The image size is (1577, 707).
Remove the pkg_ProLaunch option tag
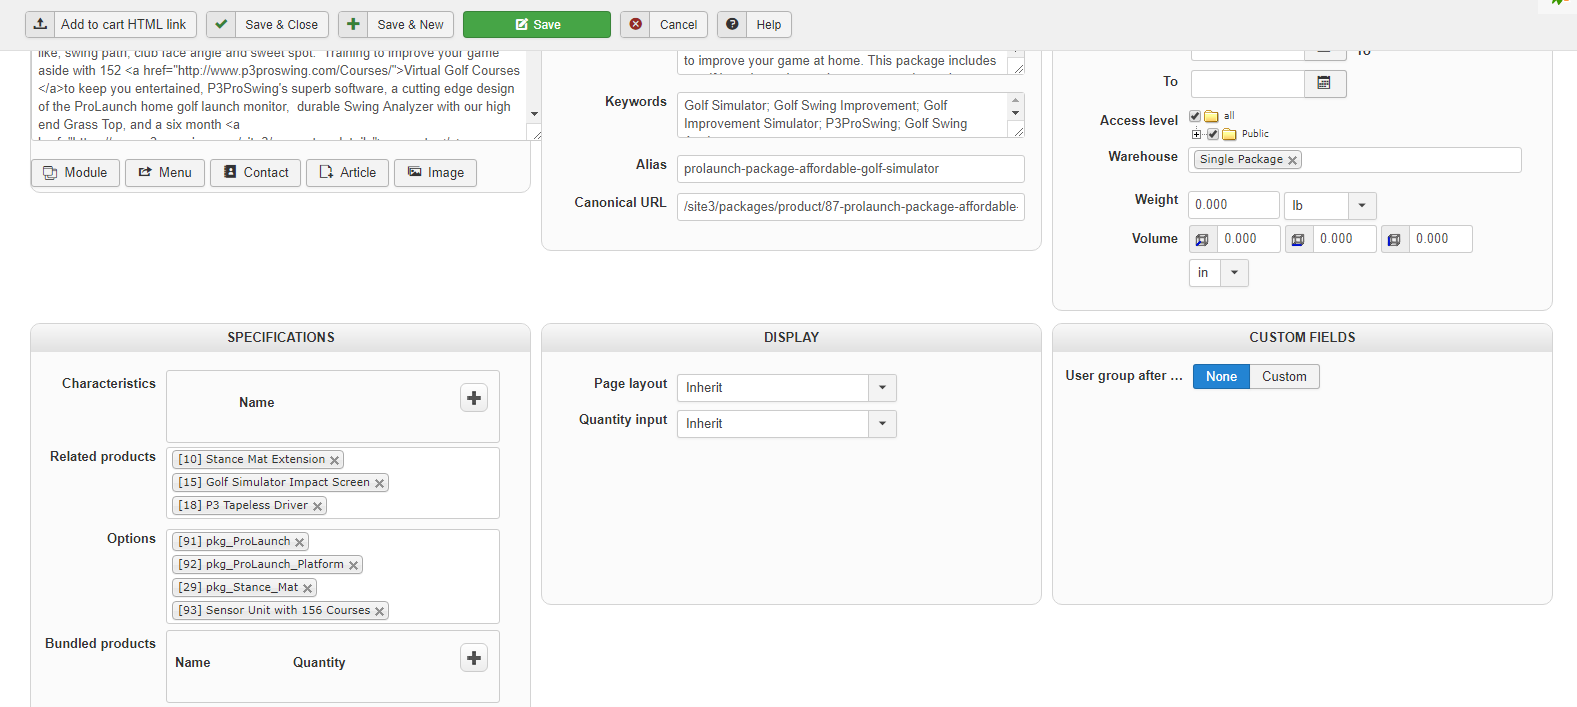(299, 542)
